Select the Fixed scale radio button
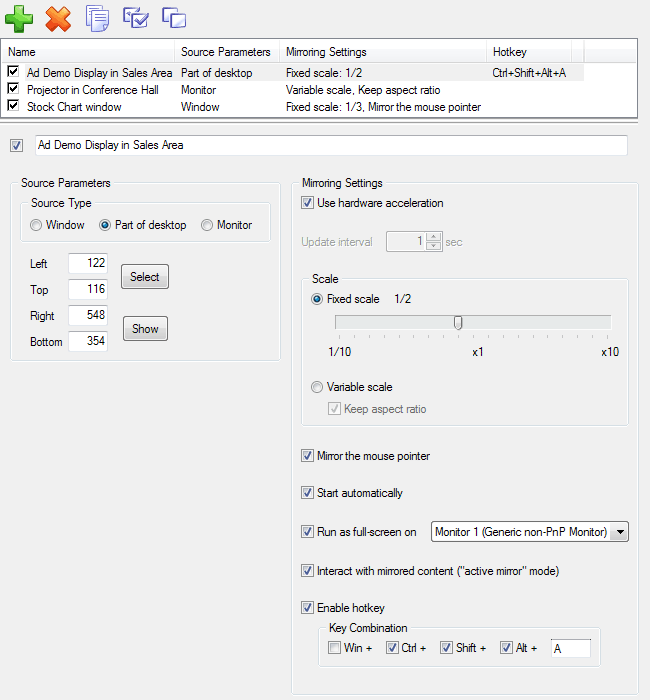This screenshot has width=650, height=700. [x=317, y=299]
